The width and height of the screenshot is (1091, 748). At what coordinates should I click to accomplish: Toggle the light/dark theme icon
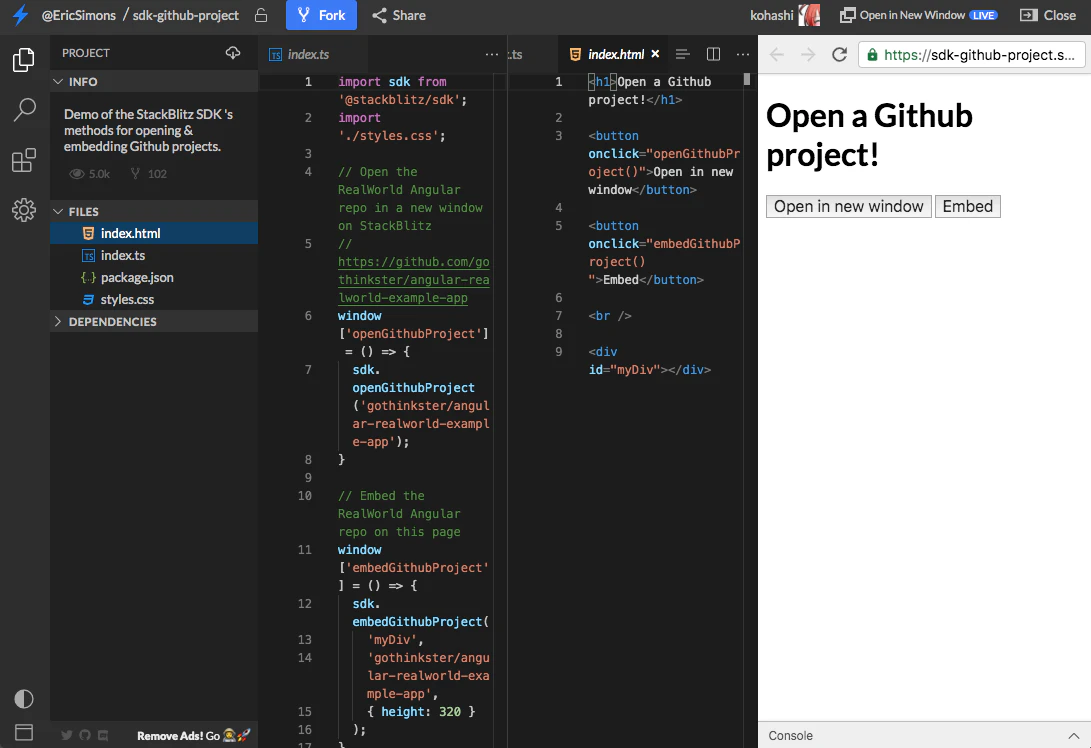pos(24,699)
